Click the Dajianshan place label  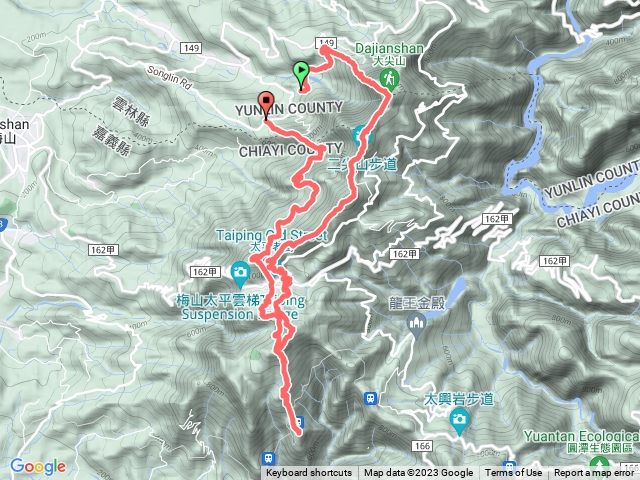(x=389, y=49)
